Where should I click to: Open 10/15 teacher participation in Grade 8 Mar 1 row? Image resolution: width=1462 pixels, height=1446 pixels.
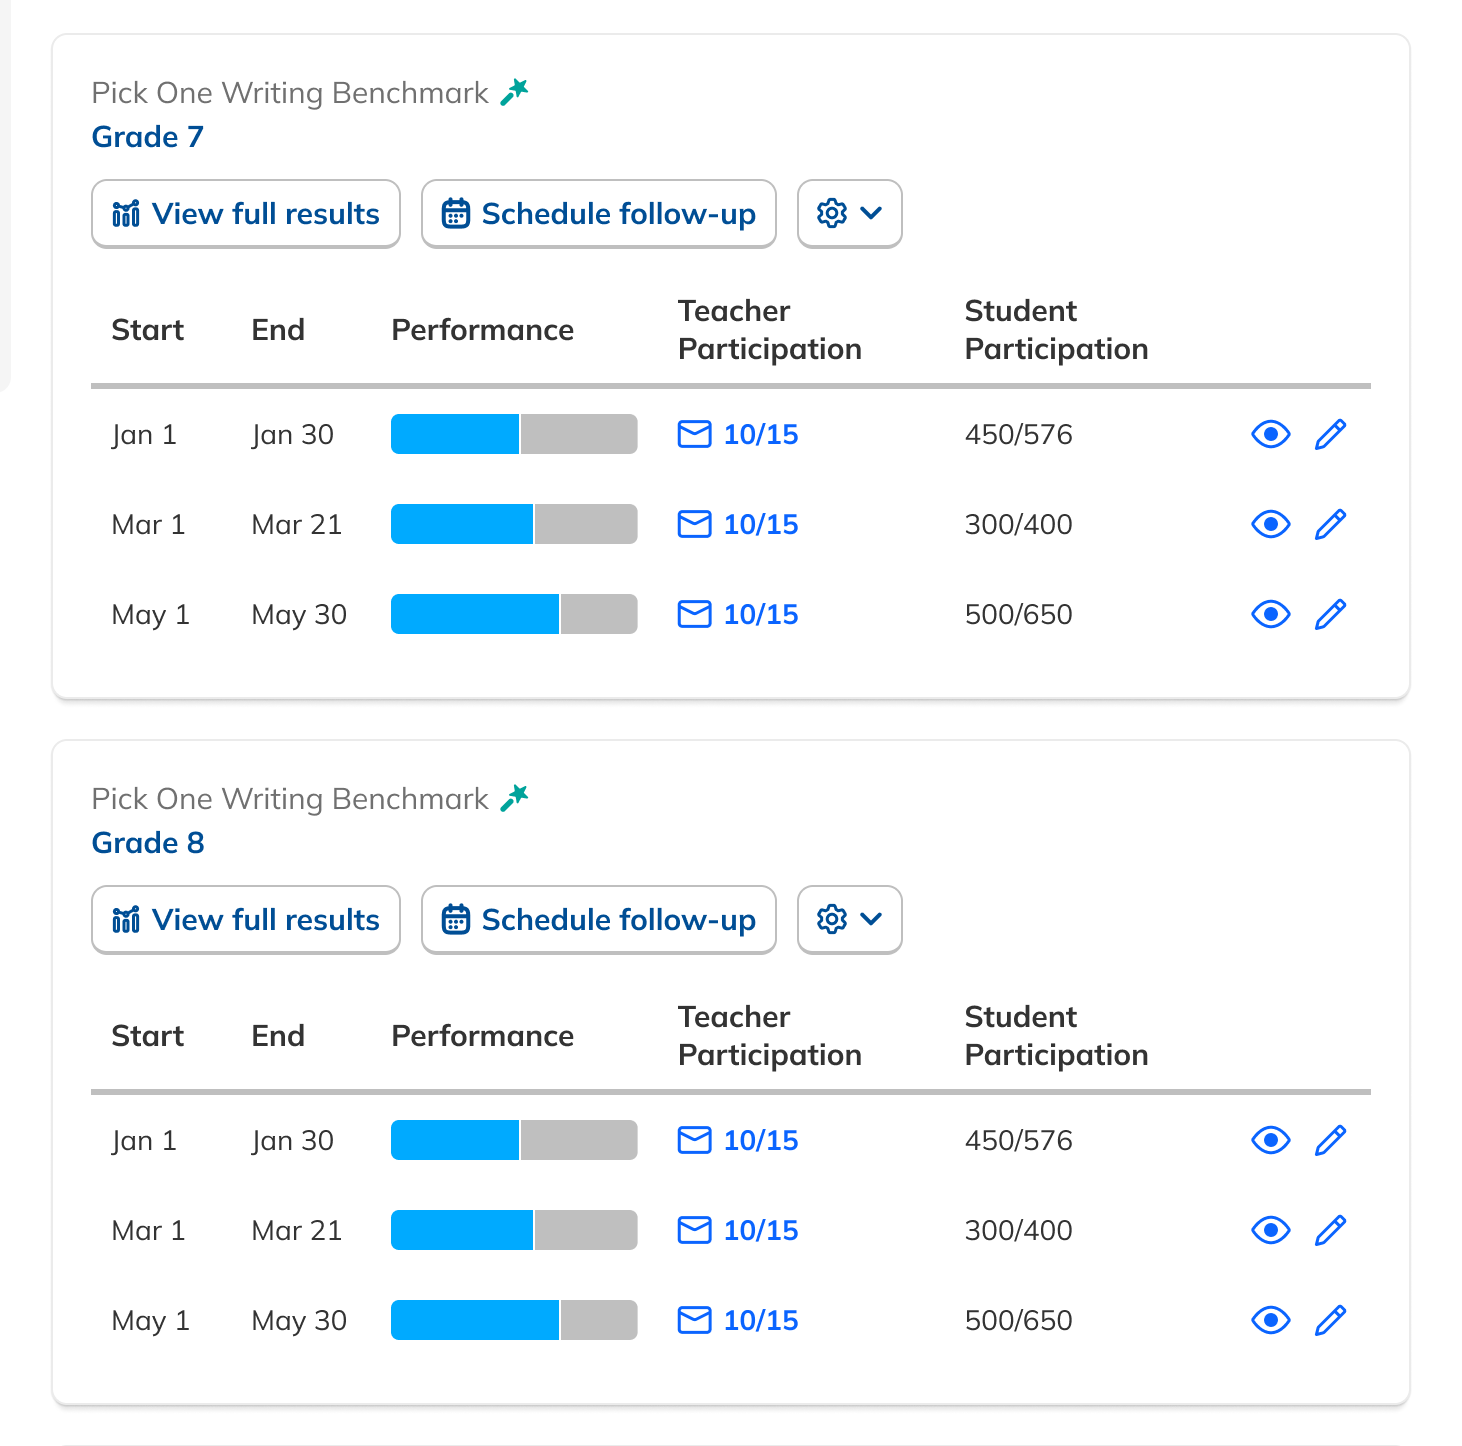760,1231
